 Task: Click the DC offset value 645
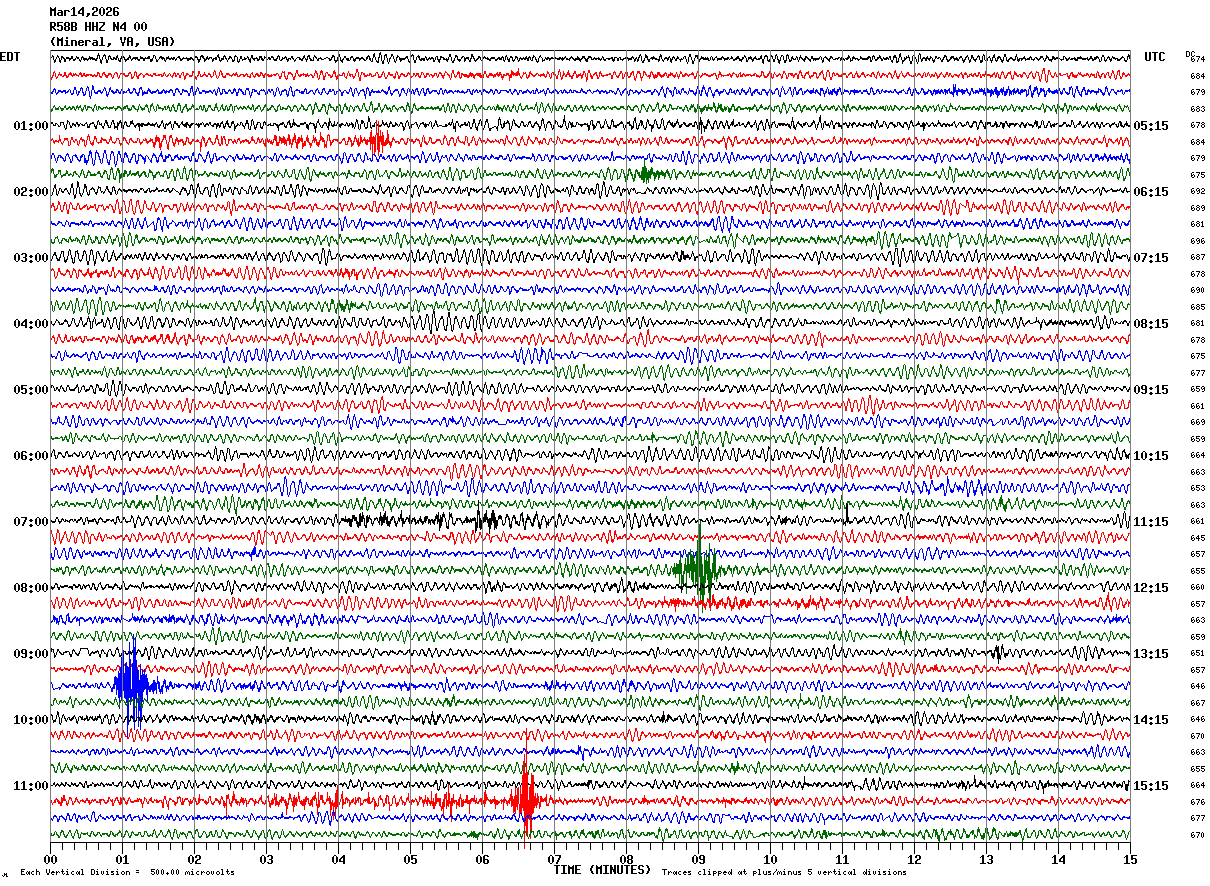pyautogui.click(x=1197, y=538)
